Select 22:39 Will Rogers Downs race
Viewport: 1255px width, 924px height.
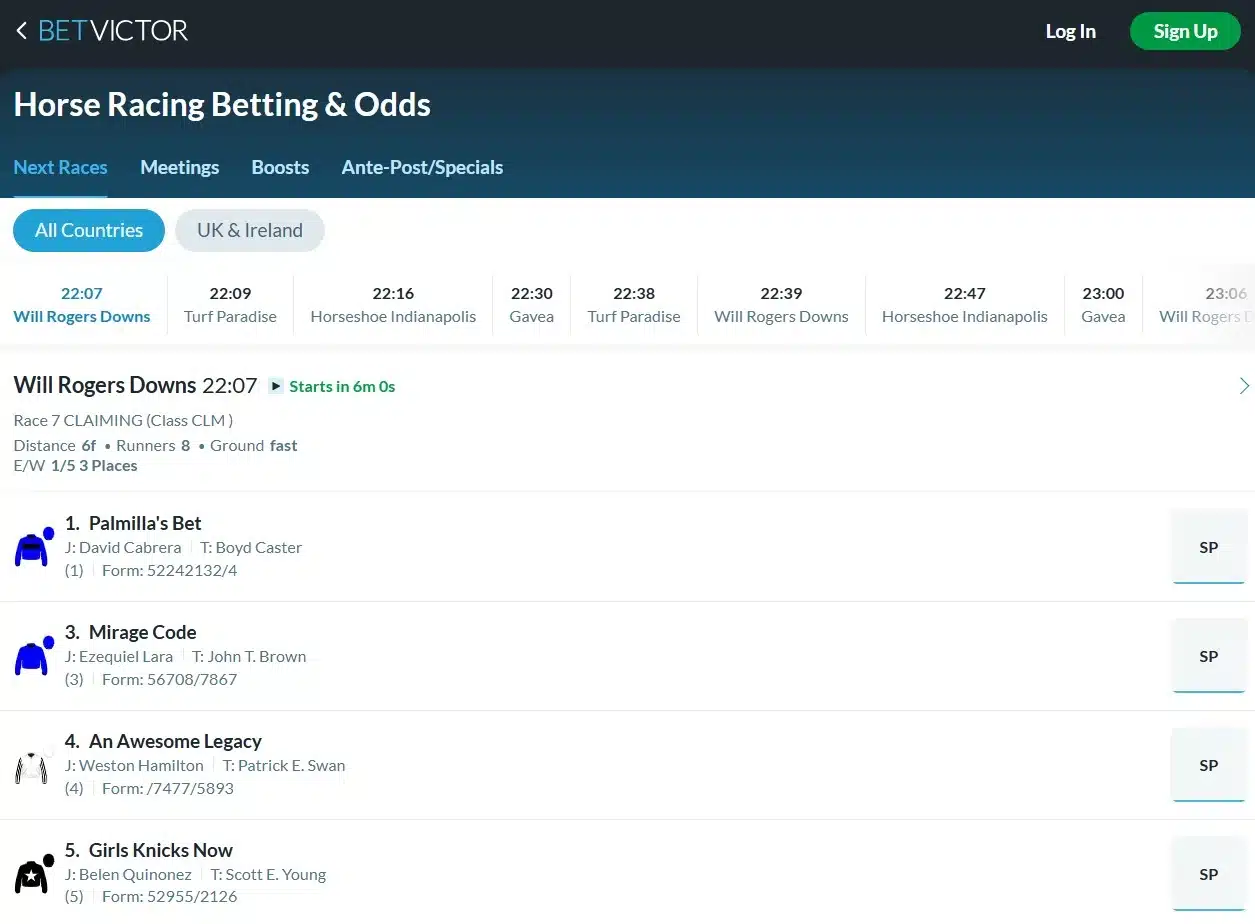point(781,305)
